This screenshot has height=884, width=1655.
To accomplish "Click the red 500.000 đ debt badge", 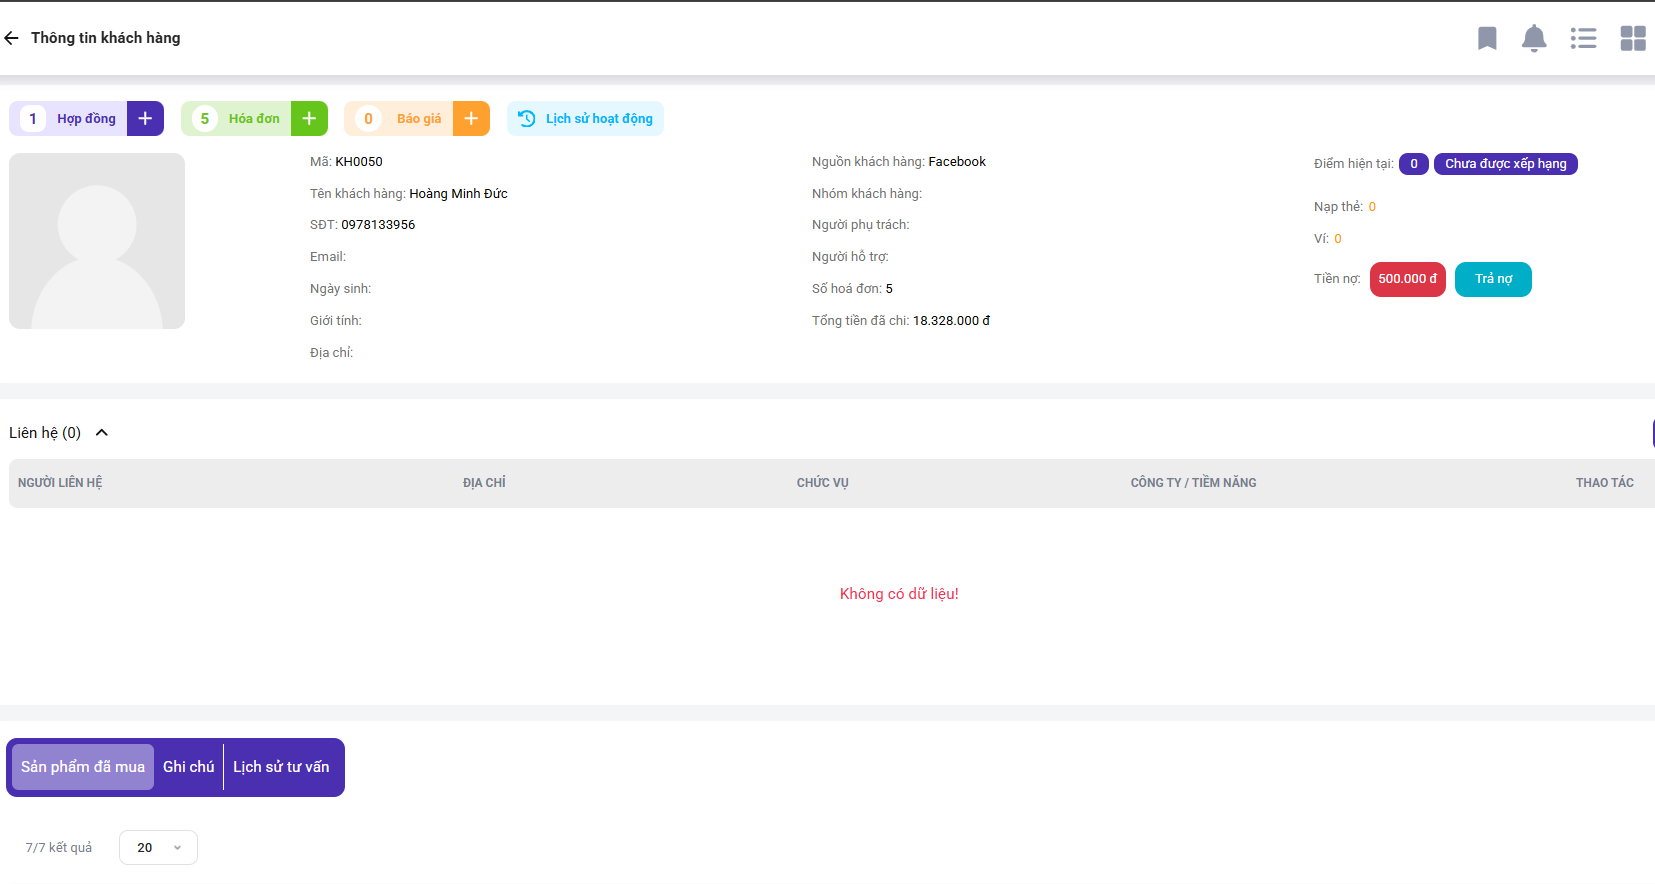I will [1407, 279].
